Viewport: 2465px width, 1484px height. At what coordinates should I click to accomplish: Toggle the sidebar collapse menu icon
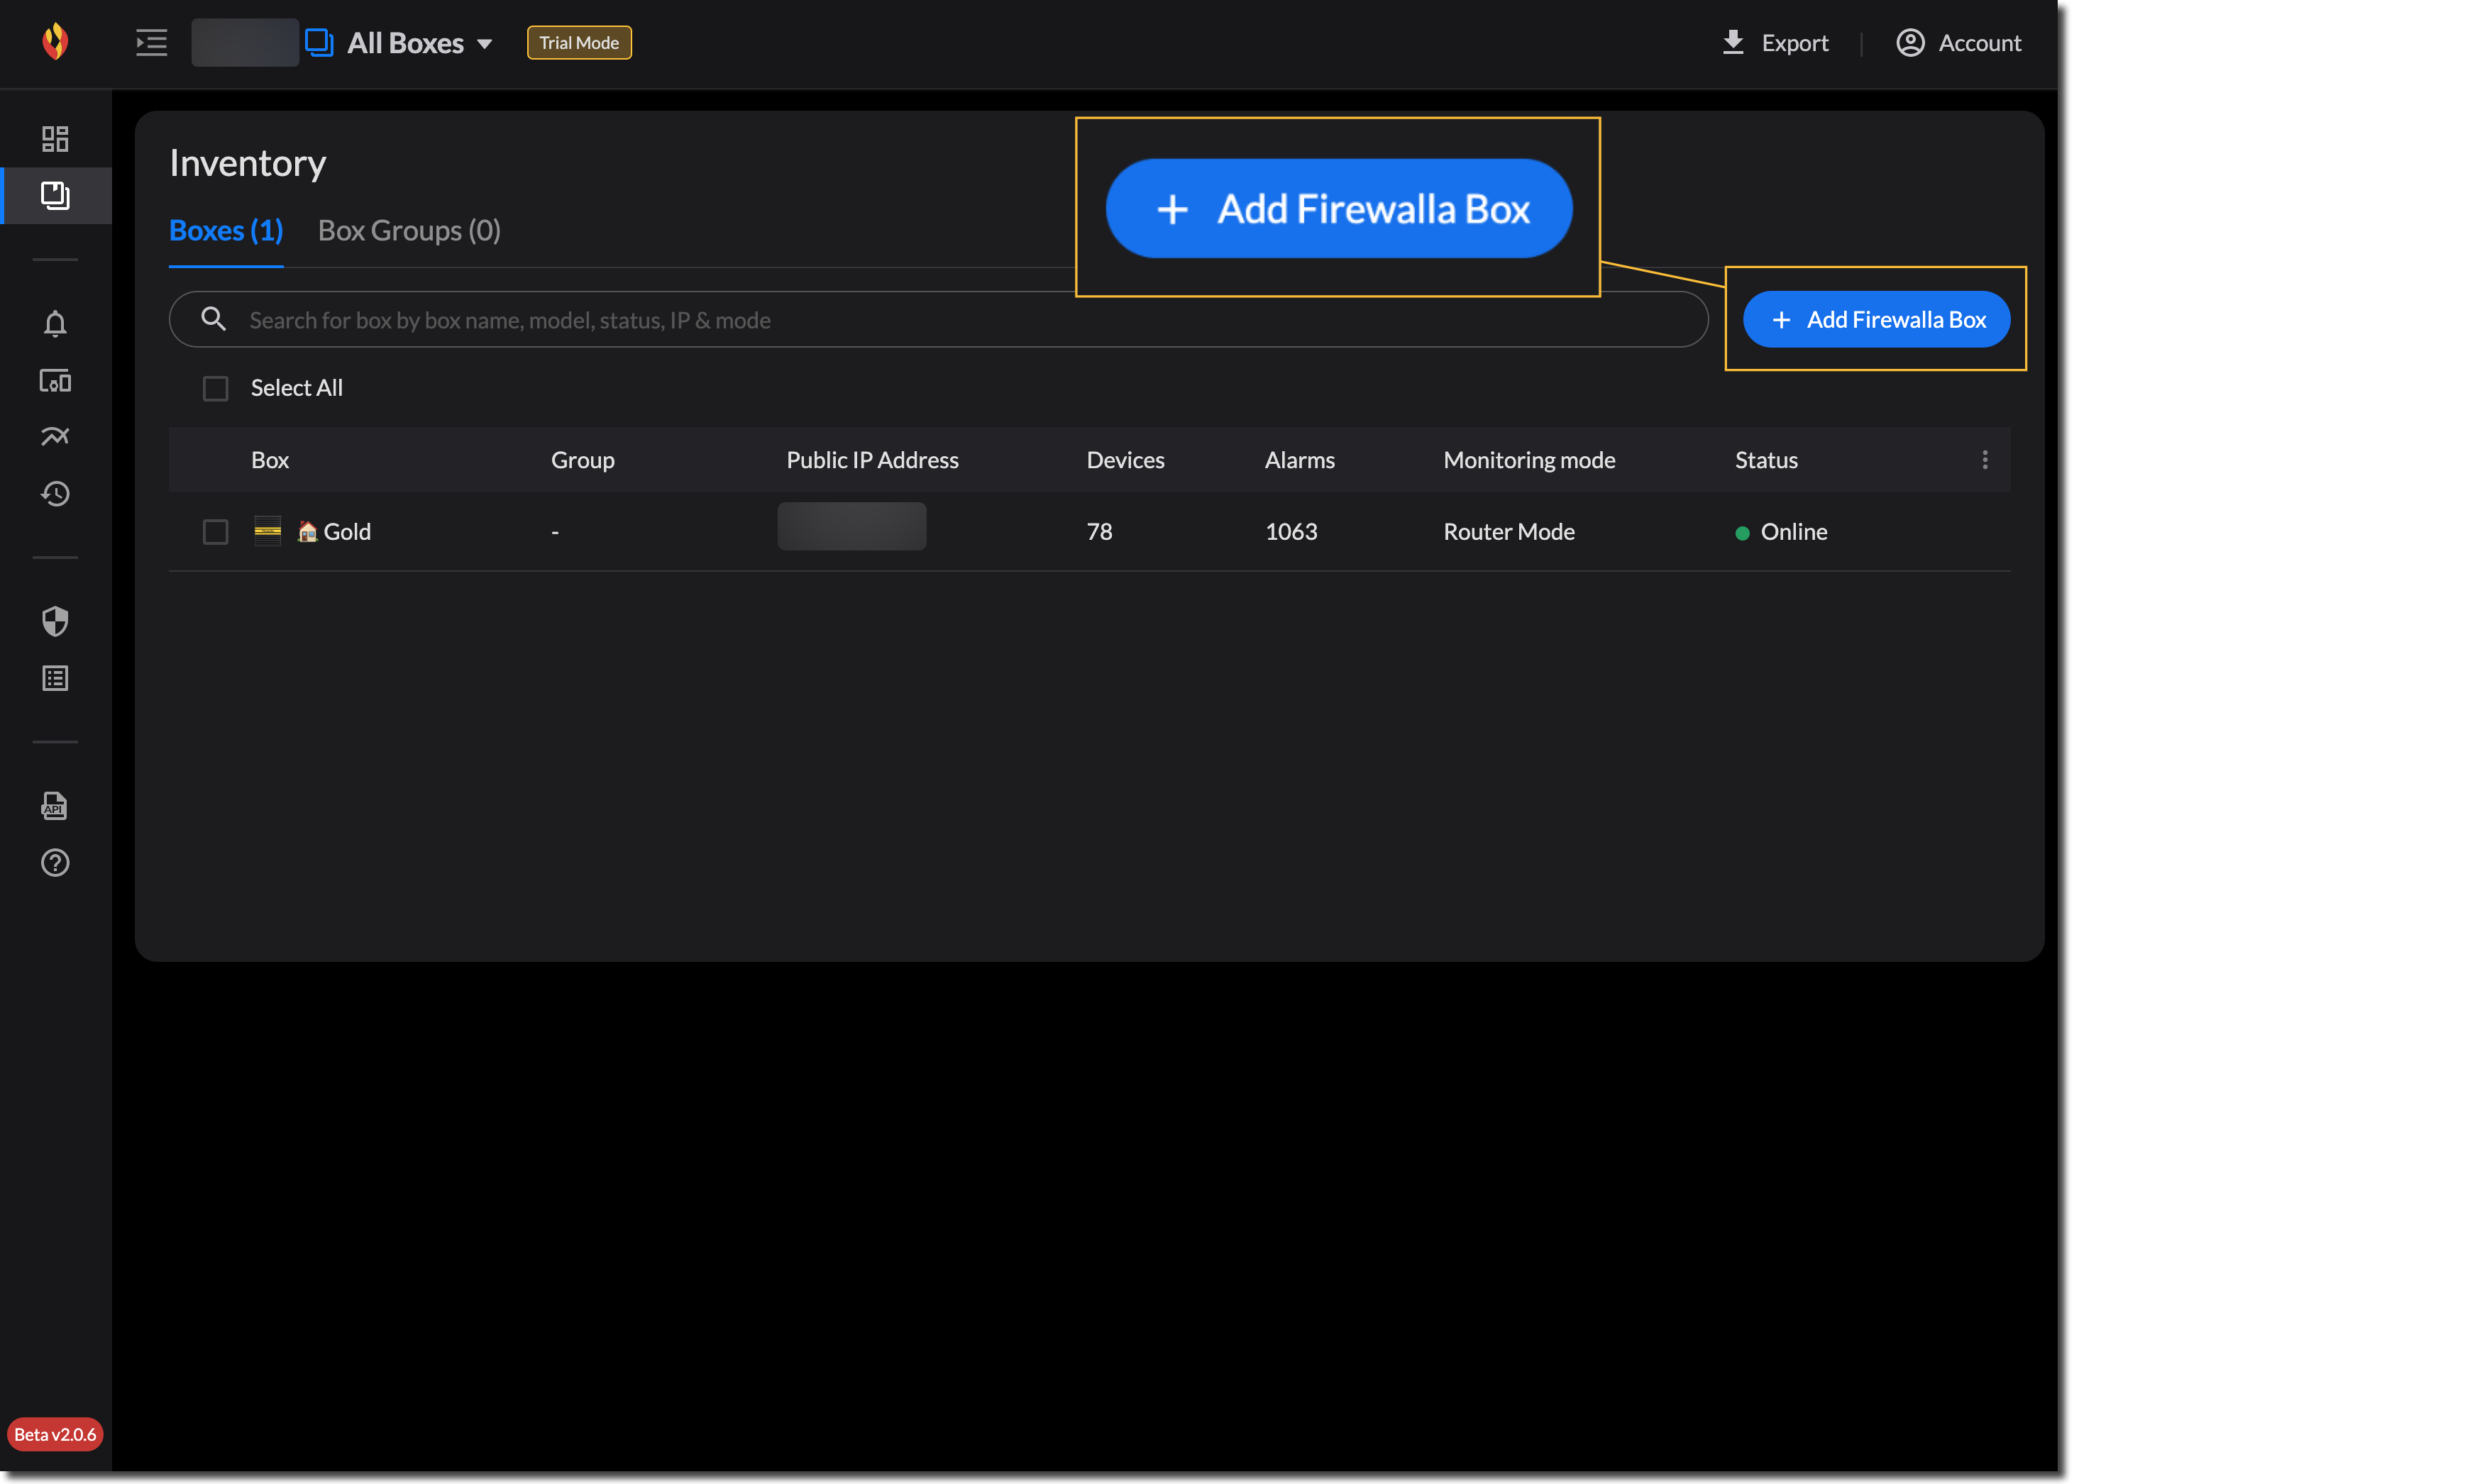(151, 43)
